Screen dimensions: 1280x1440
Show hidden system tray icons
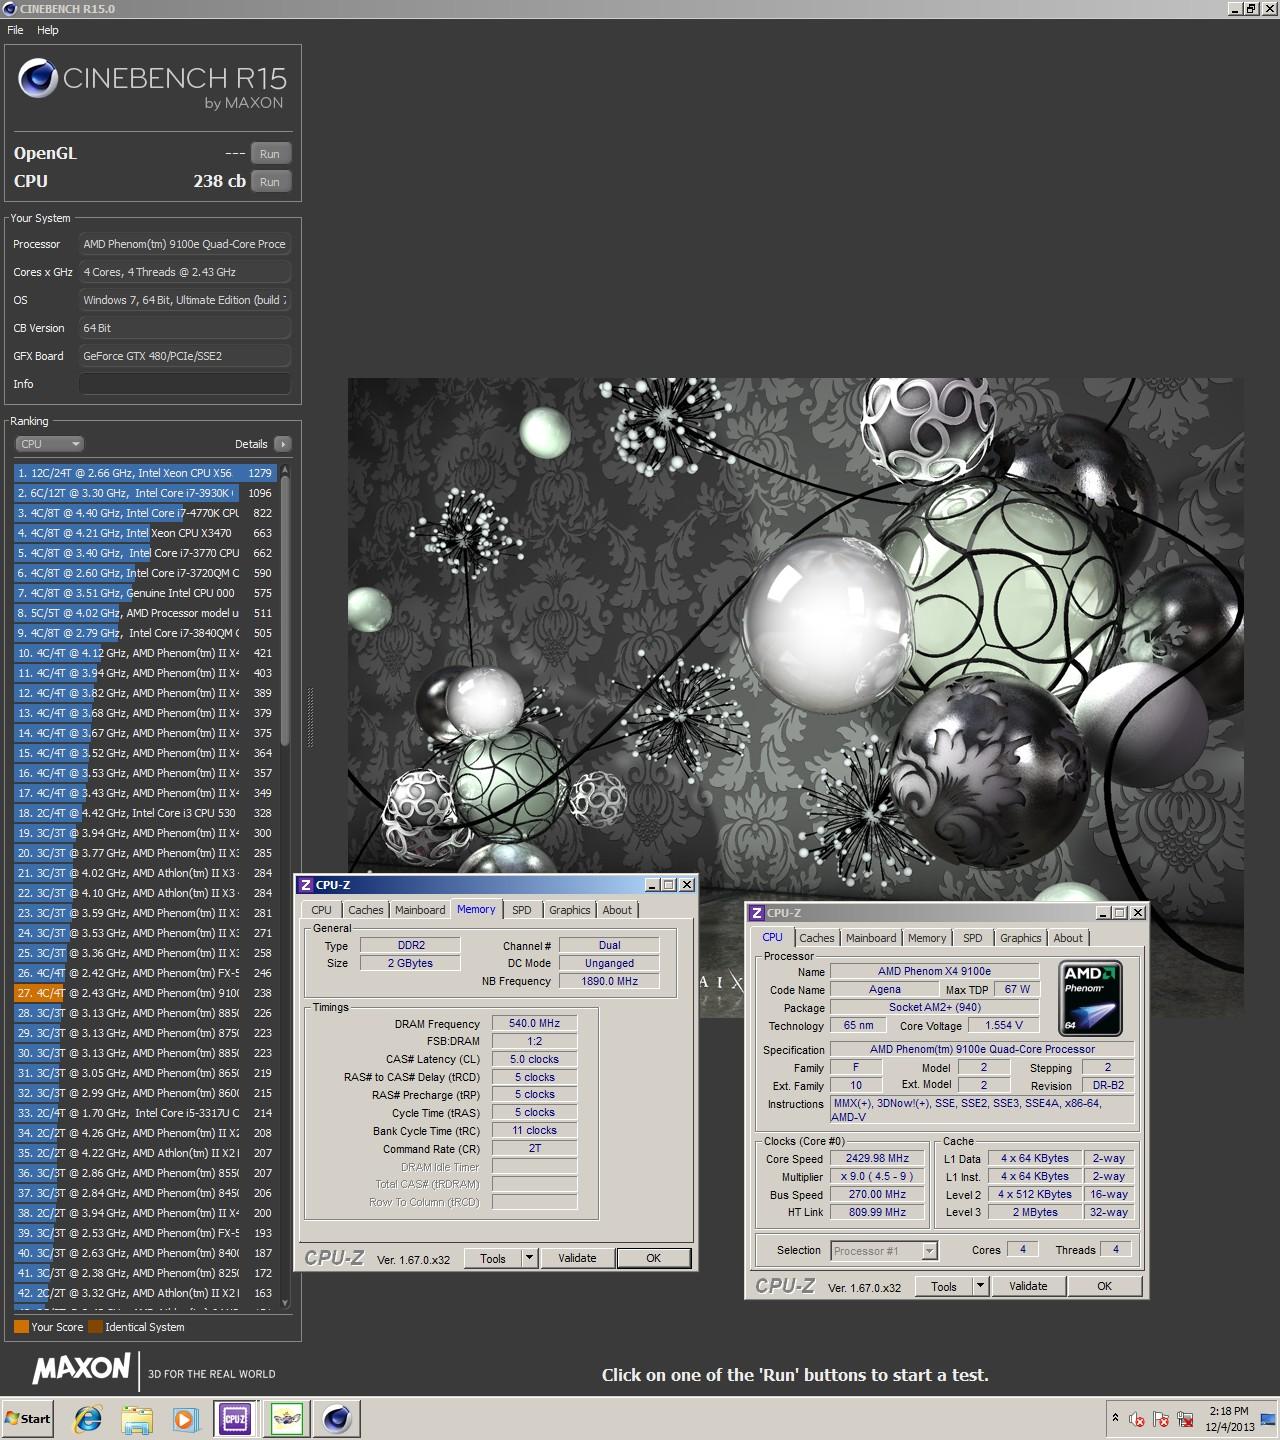pos(1115,1419)
